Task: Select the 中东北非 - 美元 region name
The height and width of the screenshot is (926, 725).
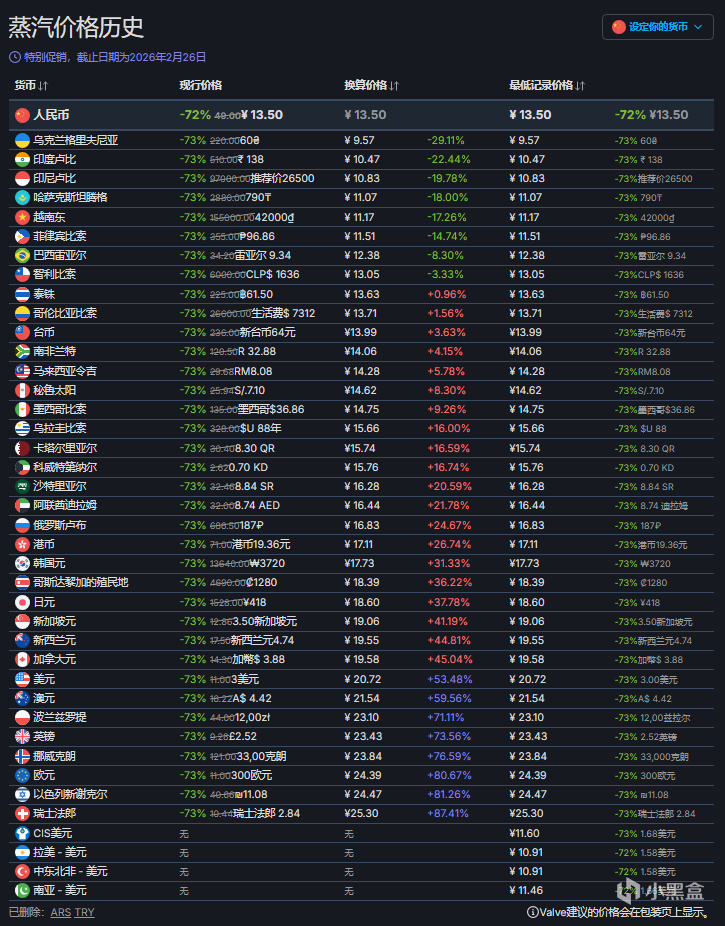Action: [70, 871]
